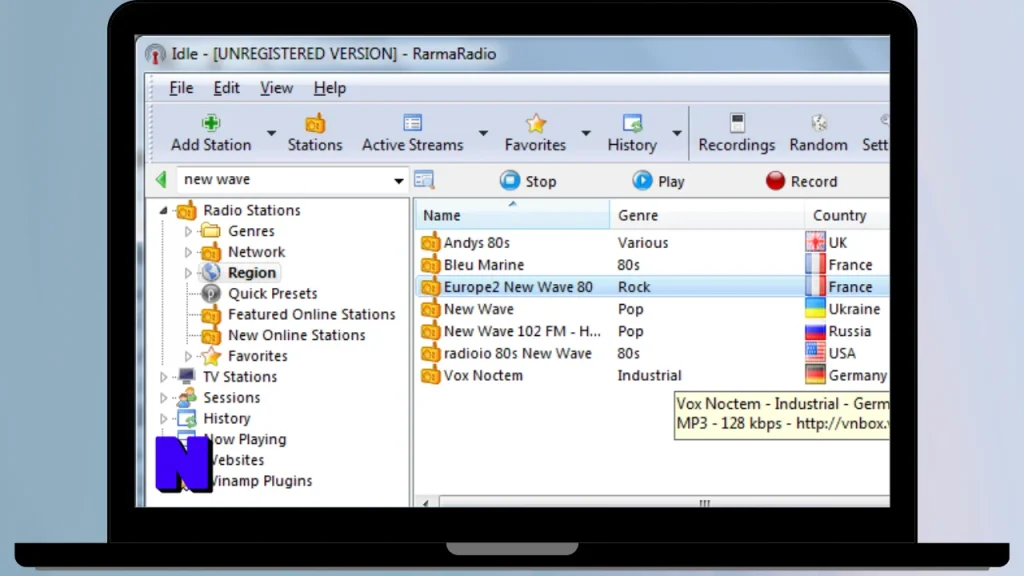The height and width of the screenshot is (576, 1024).
Task: Collapse the Radio Stations tree node
Action: point(164,210)
